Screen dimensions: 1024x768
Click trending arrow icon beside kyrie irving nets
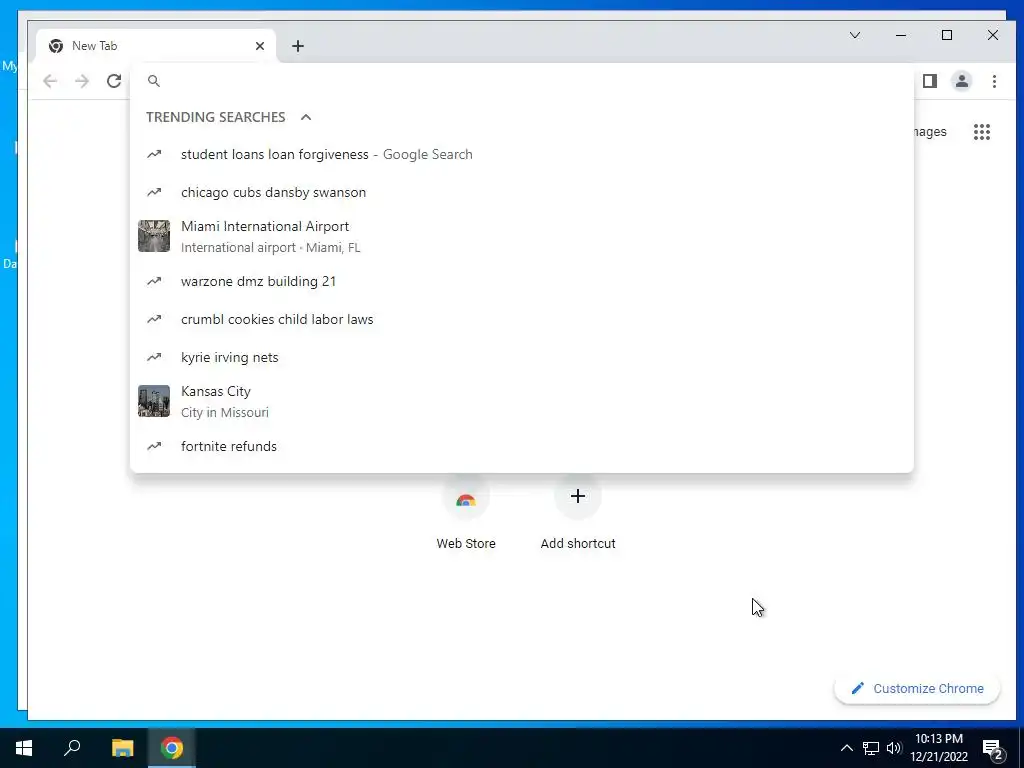tap(154, 357)
